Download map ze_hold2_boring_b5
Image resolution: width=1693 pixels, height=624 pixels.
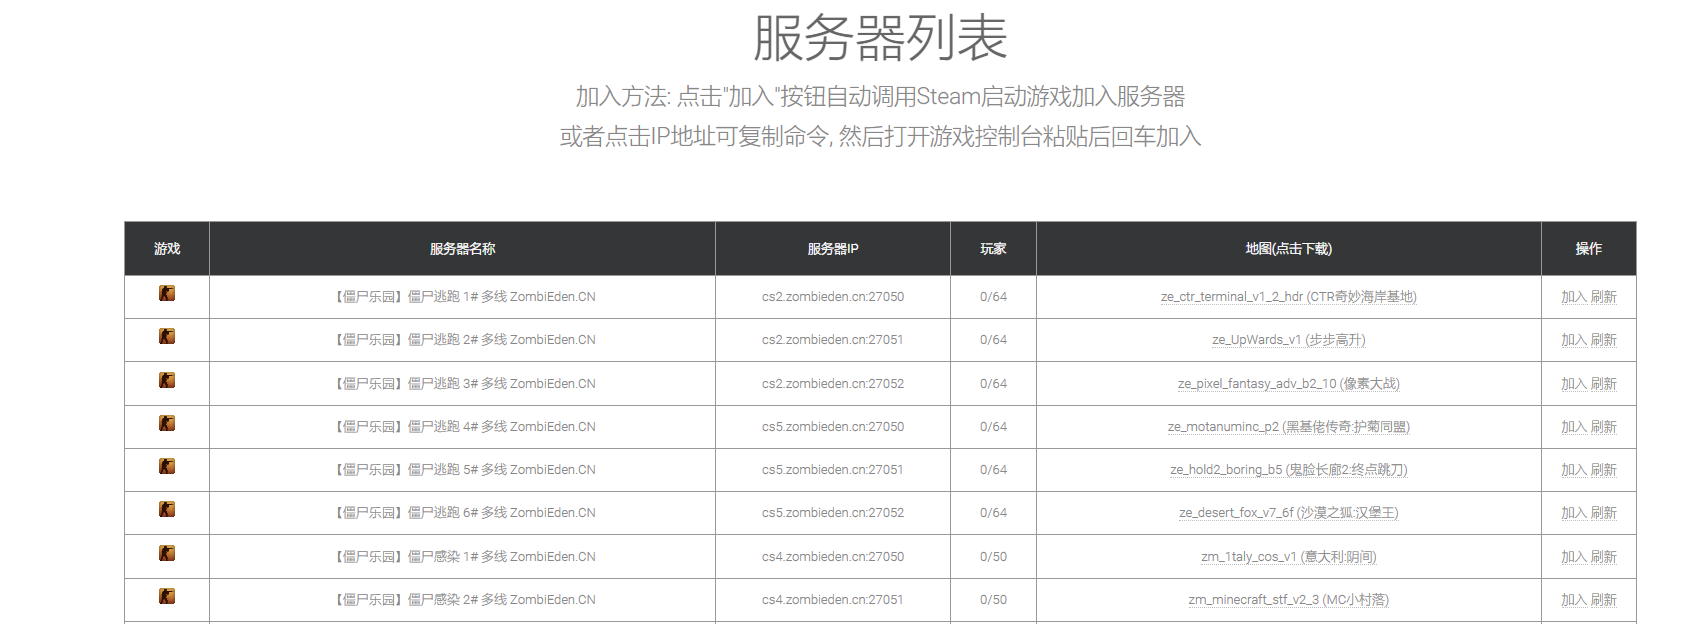click(1288, 470)
